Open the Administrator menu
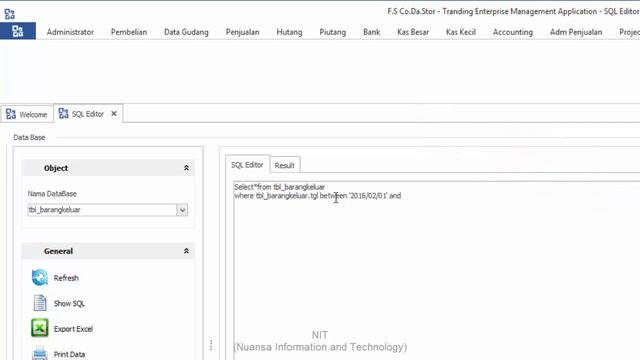640x360 pixels. 70,32
